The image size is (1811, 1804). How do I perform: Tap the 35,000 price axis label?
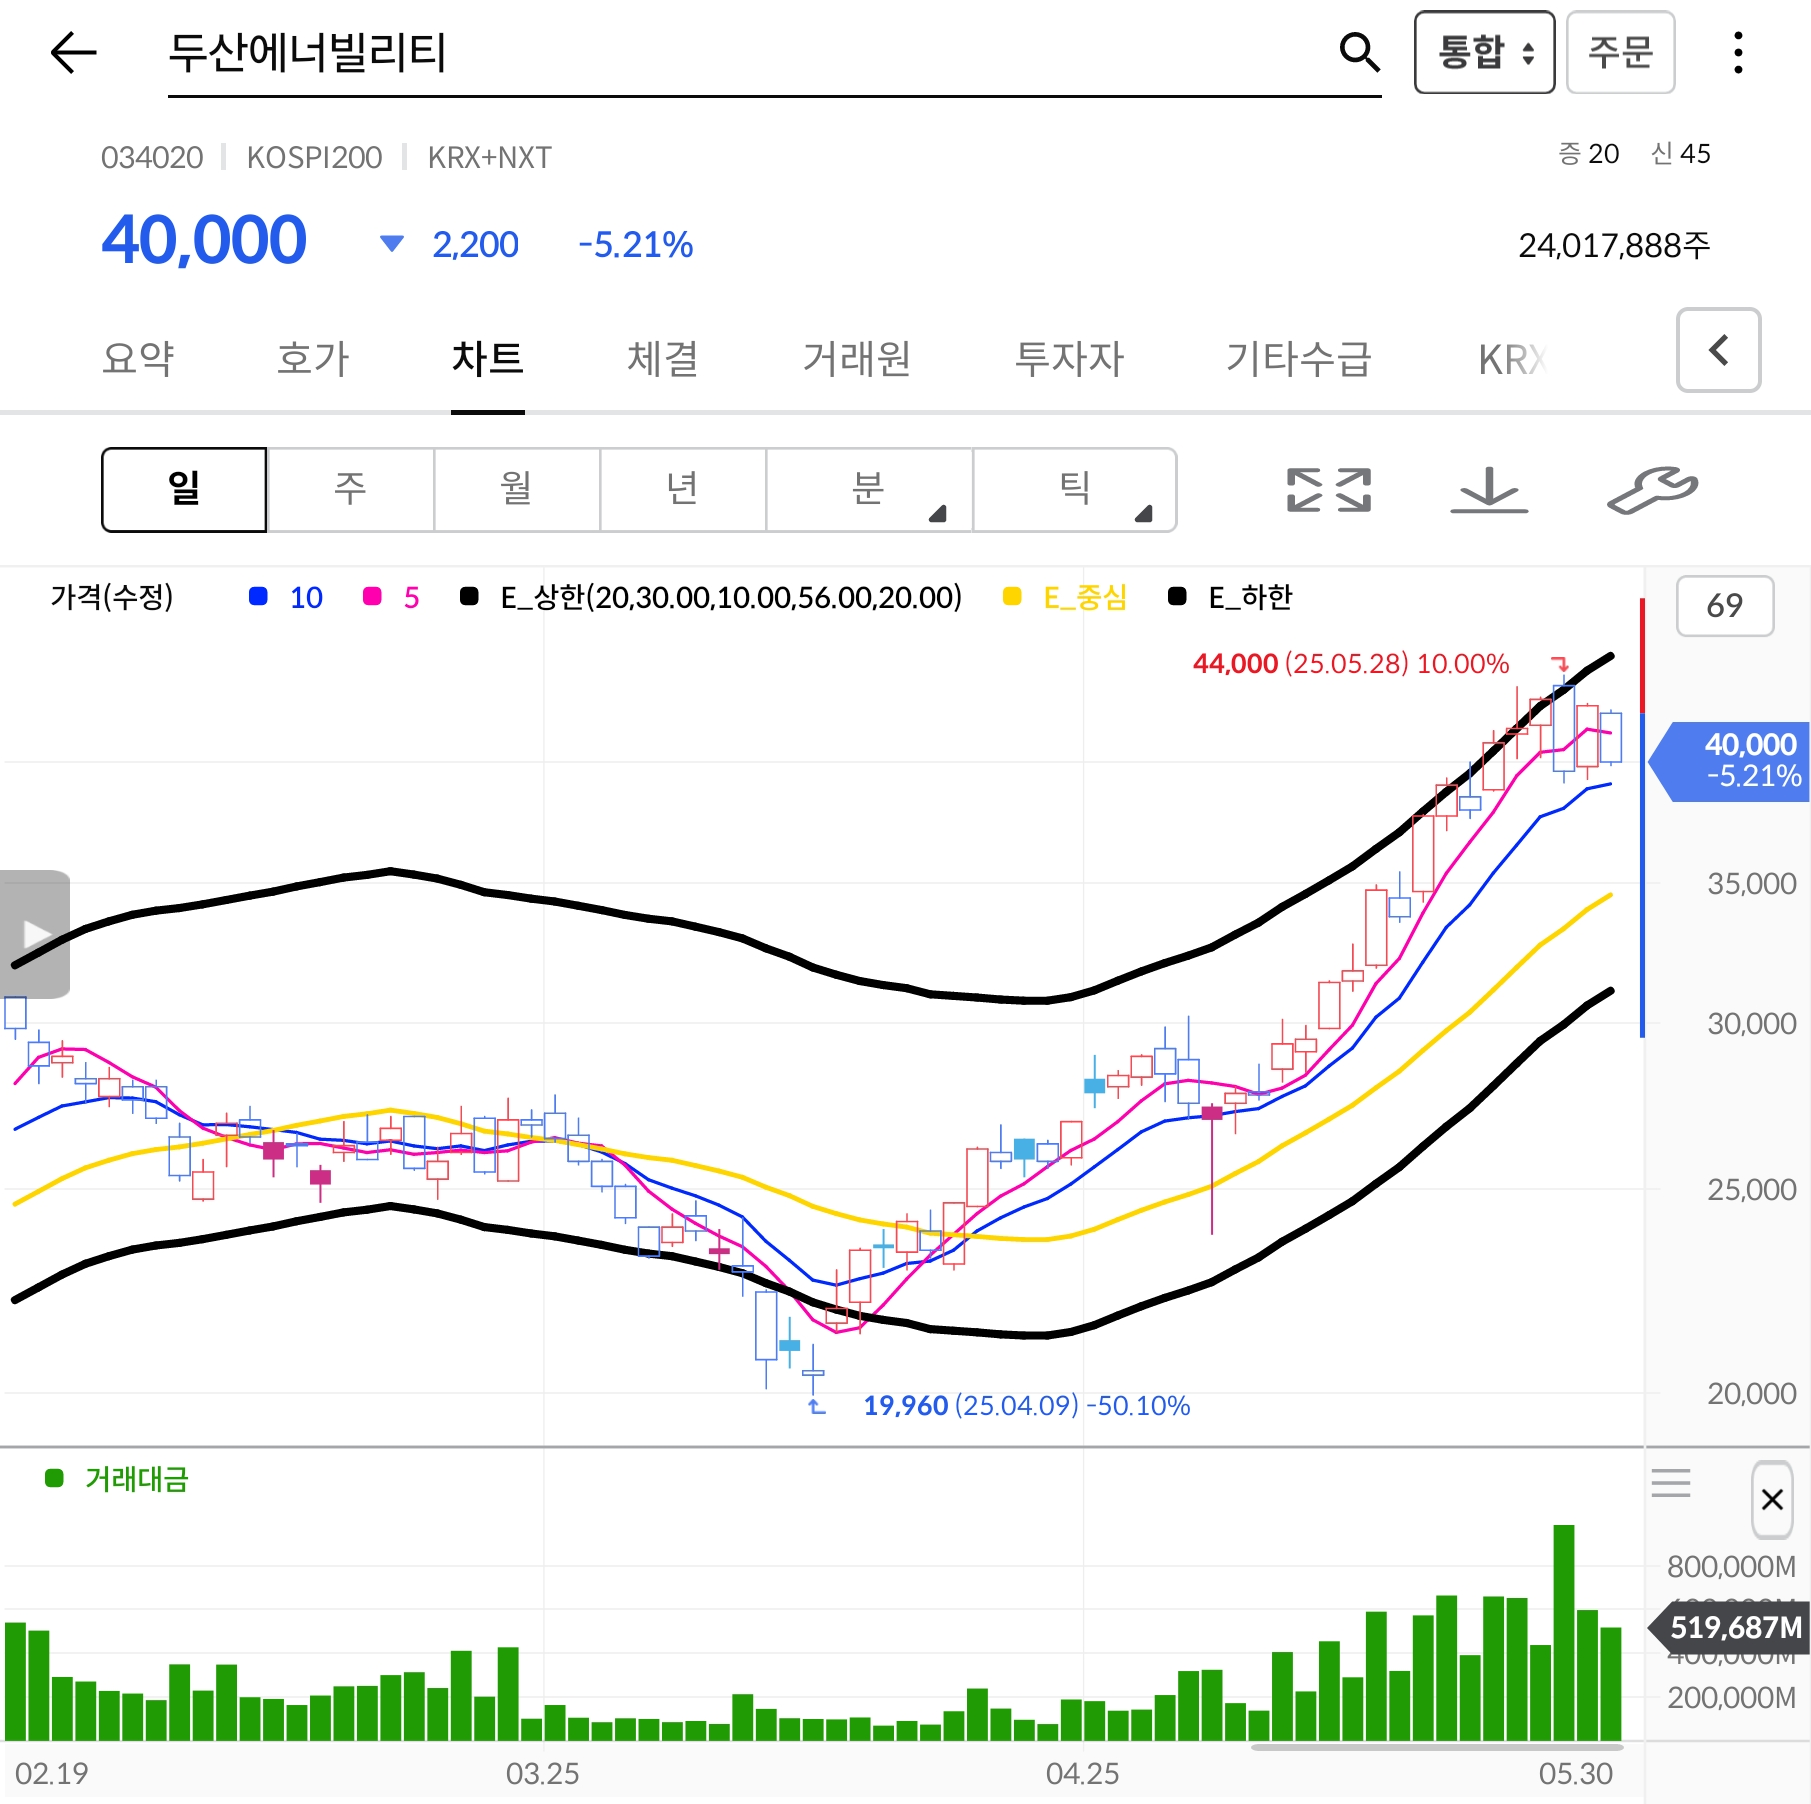[x=1751, y=883]
